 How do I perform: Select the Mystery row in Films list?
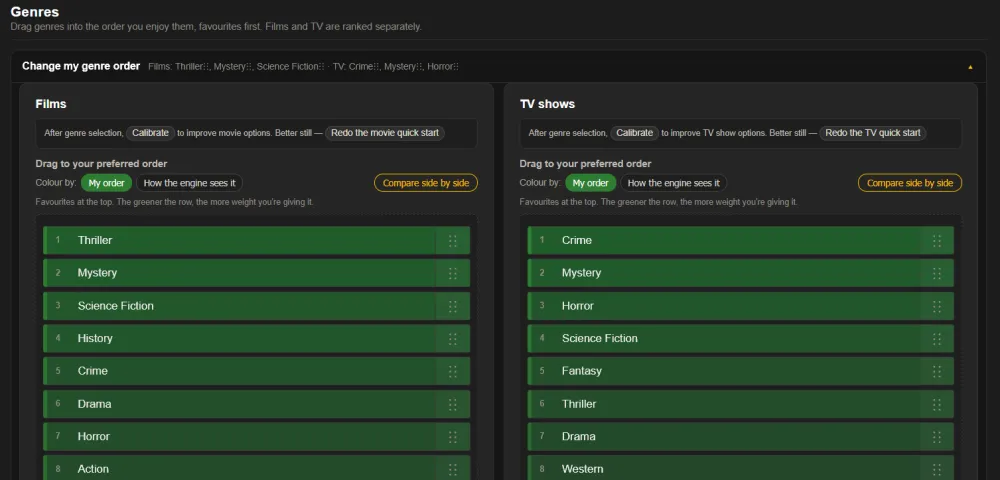click(x=256, y=273)
